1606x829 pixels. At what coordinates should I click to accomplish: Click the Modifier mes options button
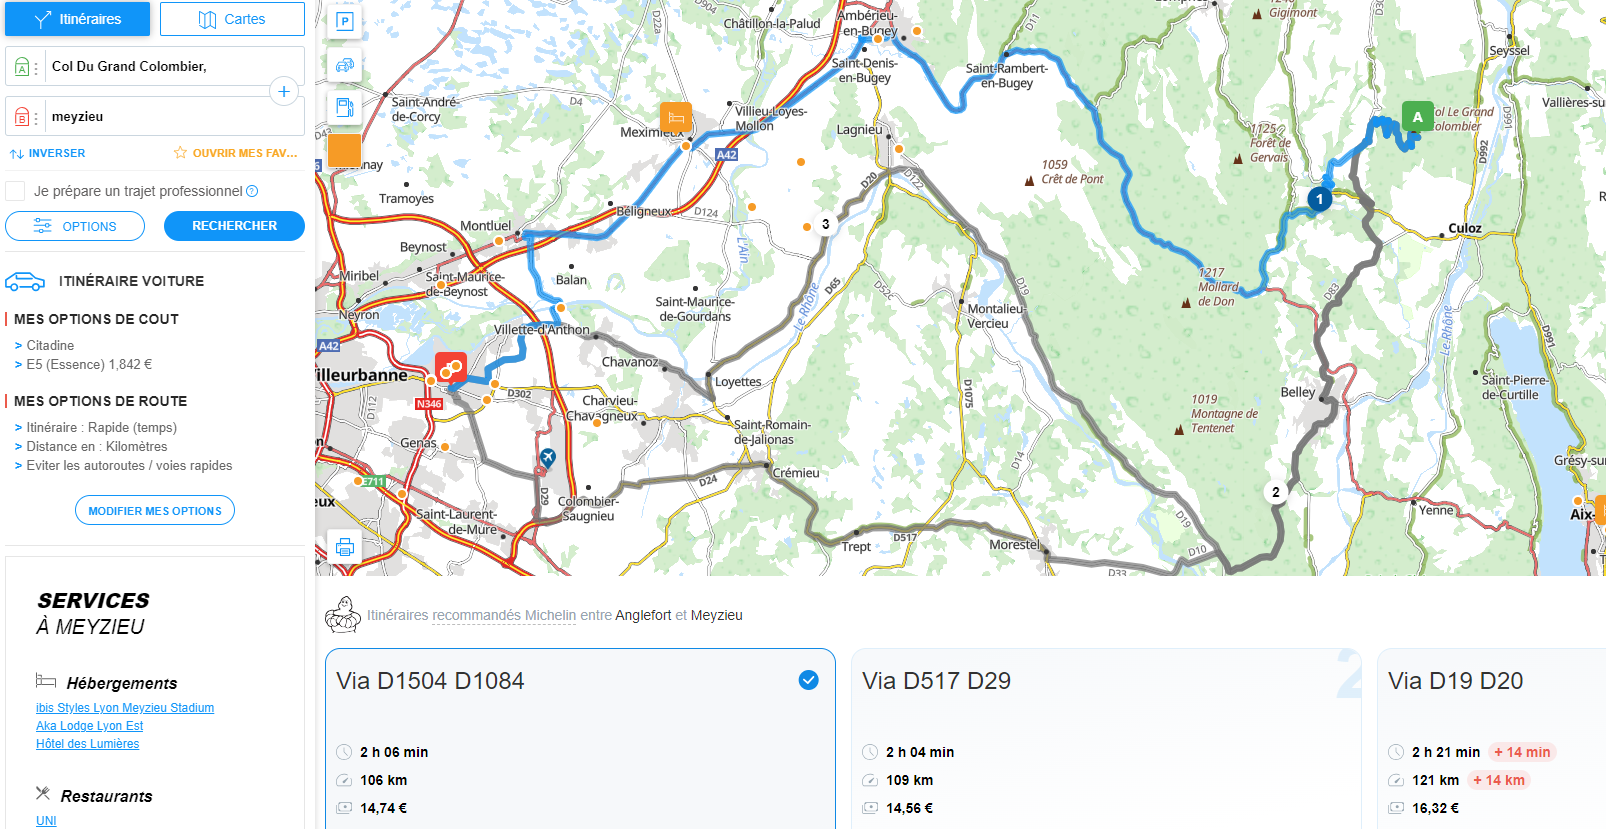155,510
